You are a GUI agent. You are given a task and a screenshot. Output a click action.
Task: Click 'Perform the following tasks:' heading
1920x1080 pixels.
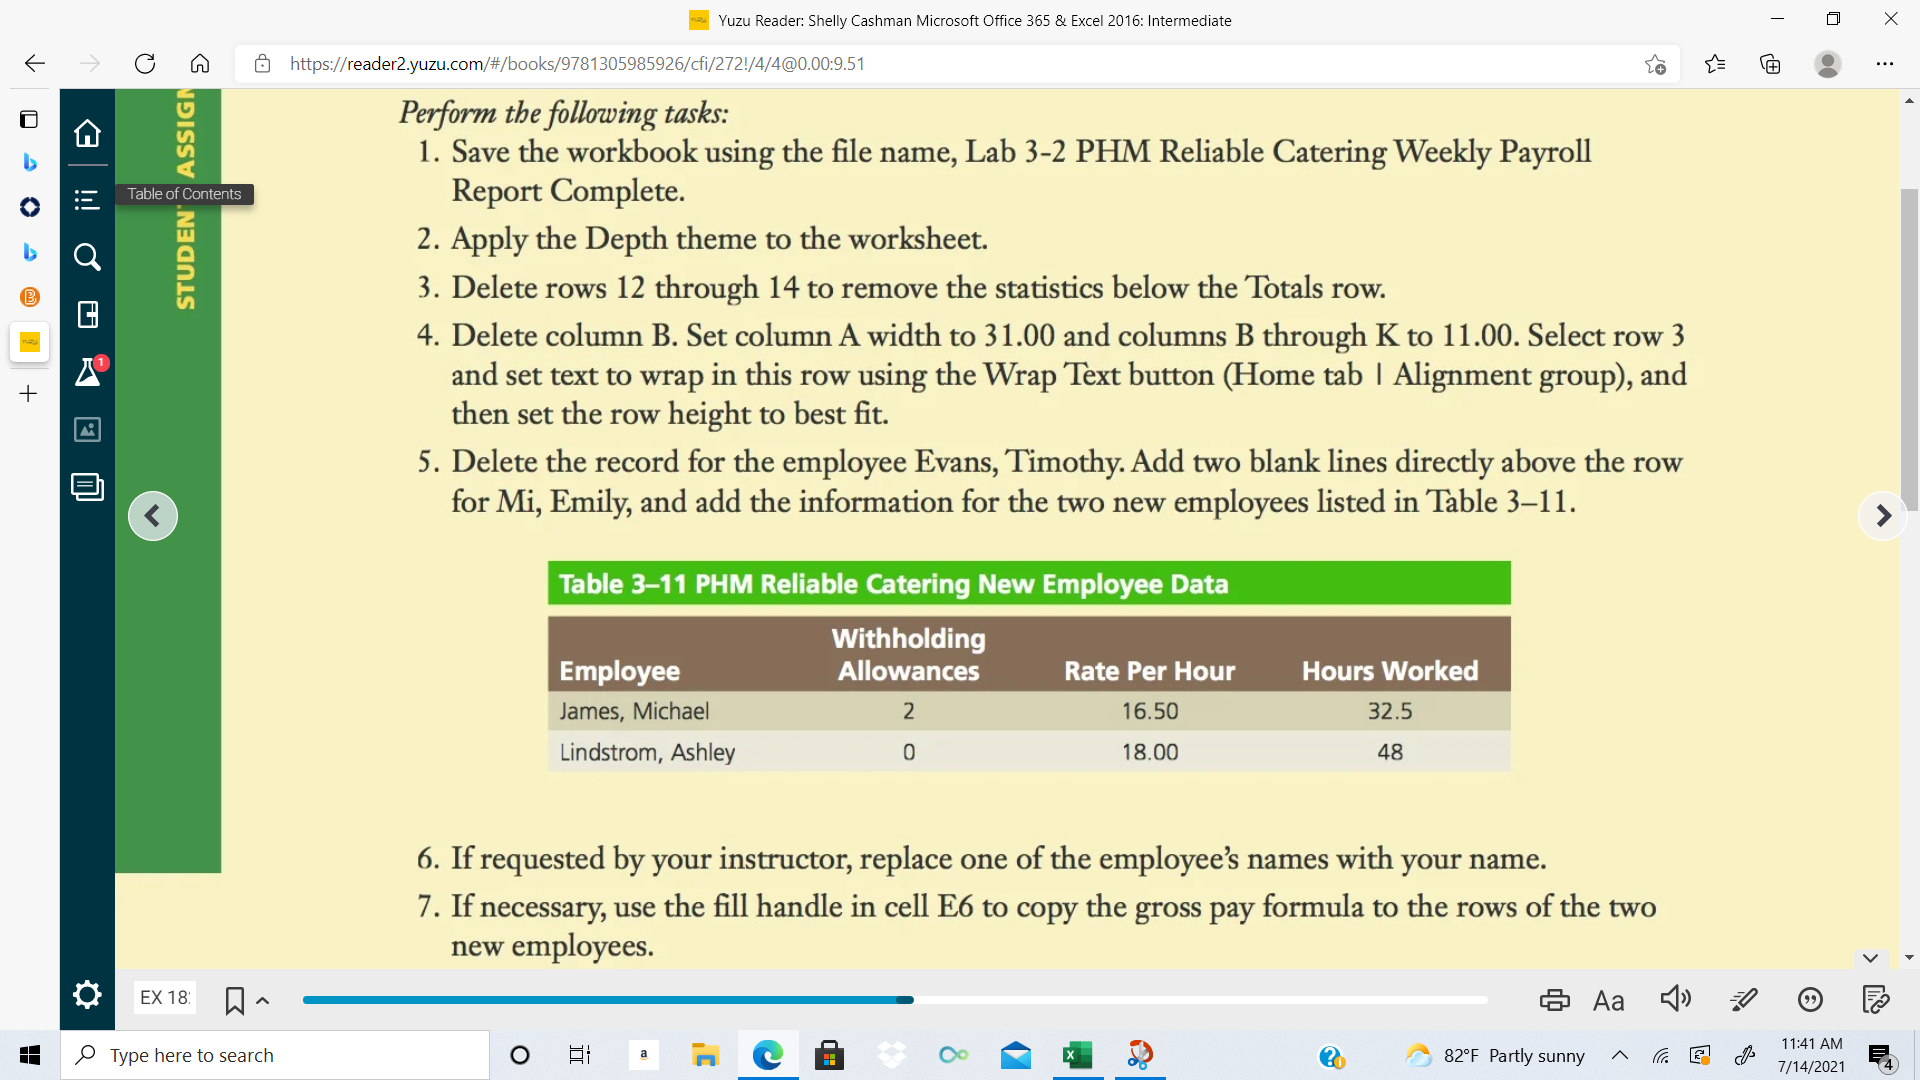point(564,113)
